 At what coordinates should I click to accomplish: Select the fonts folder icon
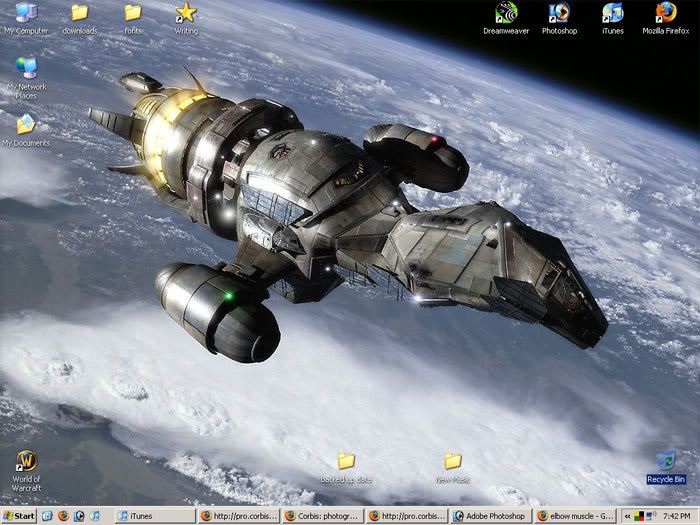point(133,14)
